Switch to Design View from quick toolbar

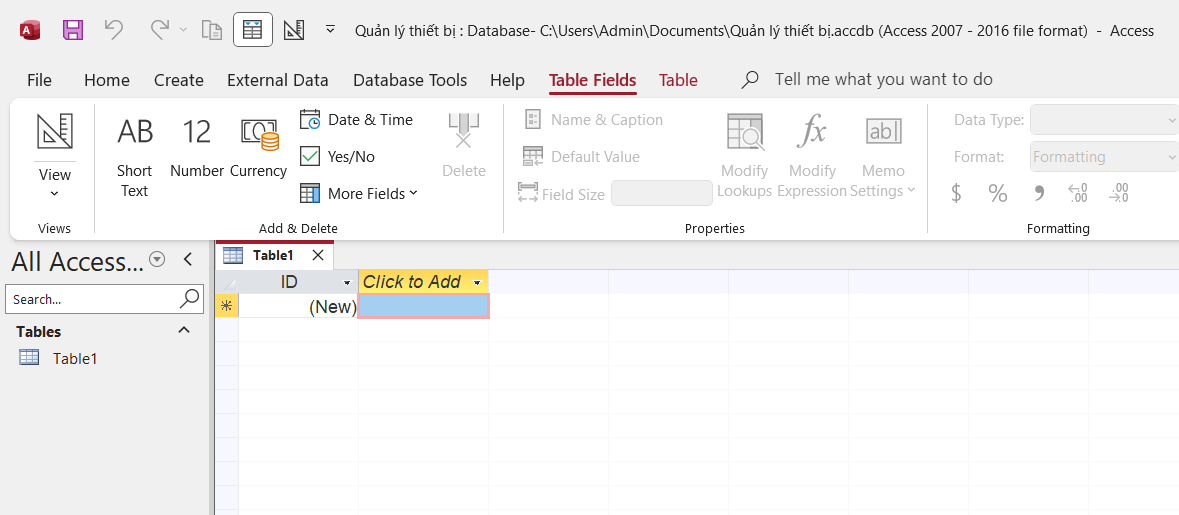point(293,30)
